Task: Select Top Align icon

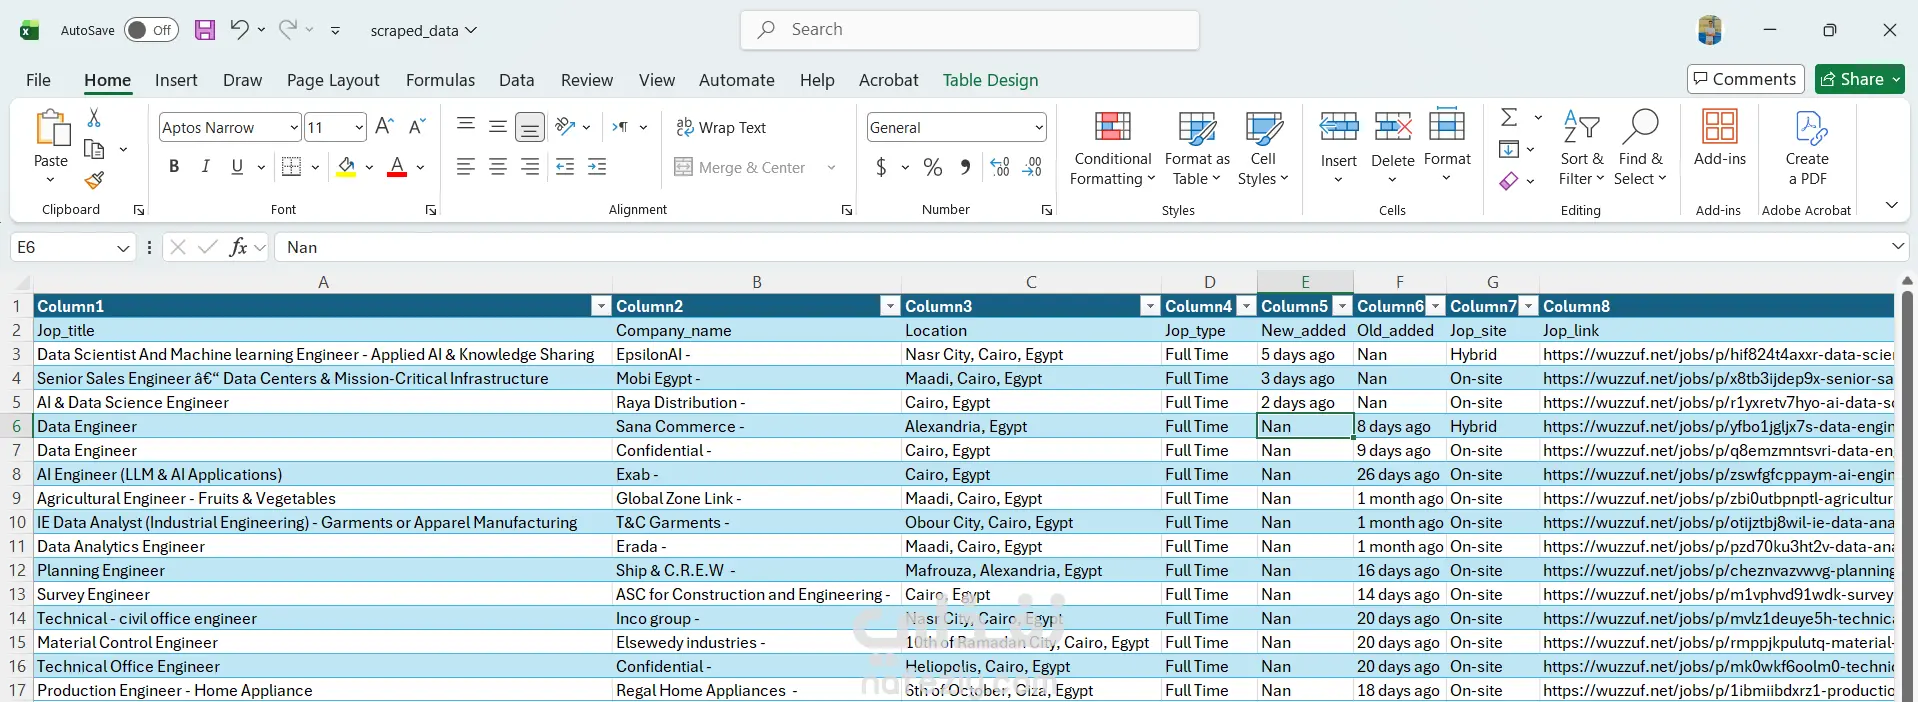Action: click(x=465, y=126)
